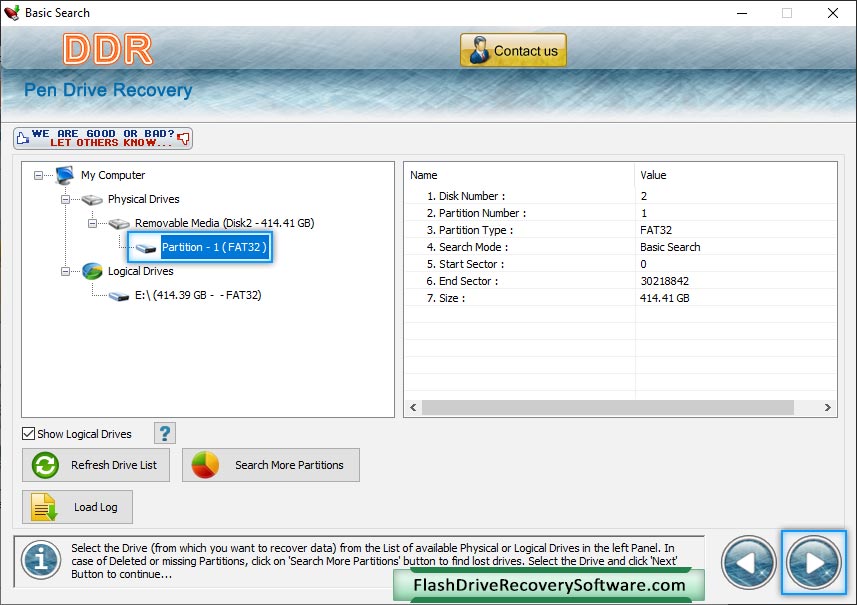Click the value 'Basic Search' in the table

(670, 247)
